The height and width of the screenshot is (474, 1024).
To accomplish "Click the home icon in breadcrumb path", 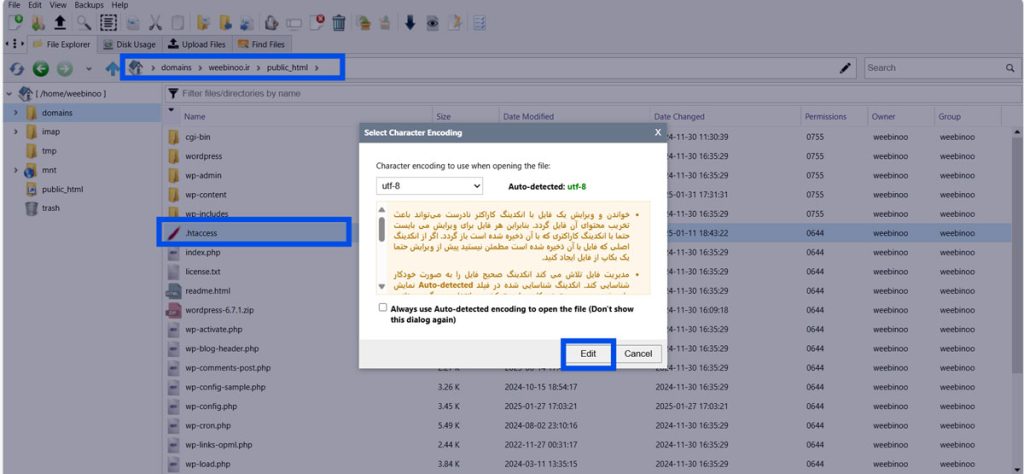I will click(135, 67).
